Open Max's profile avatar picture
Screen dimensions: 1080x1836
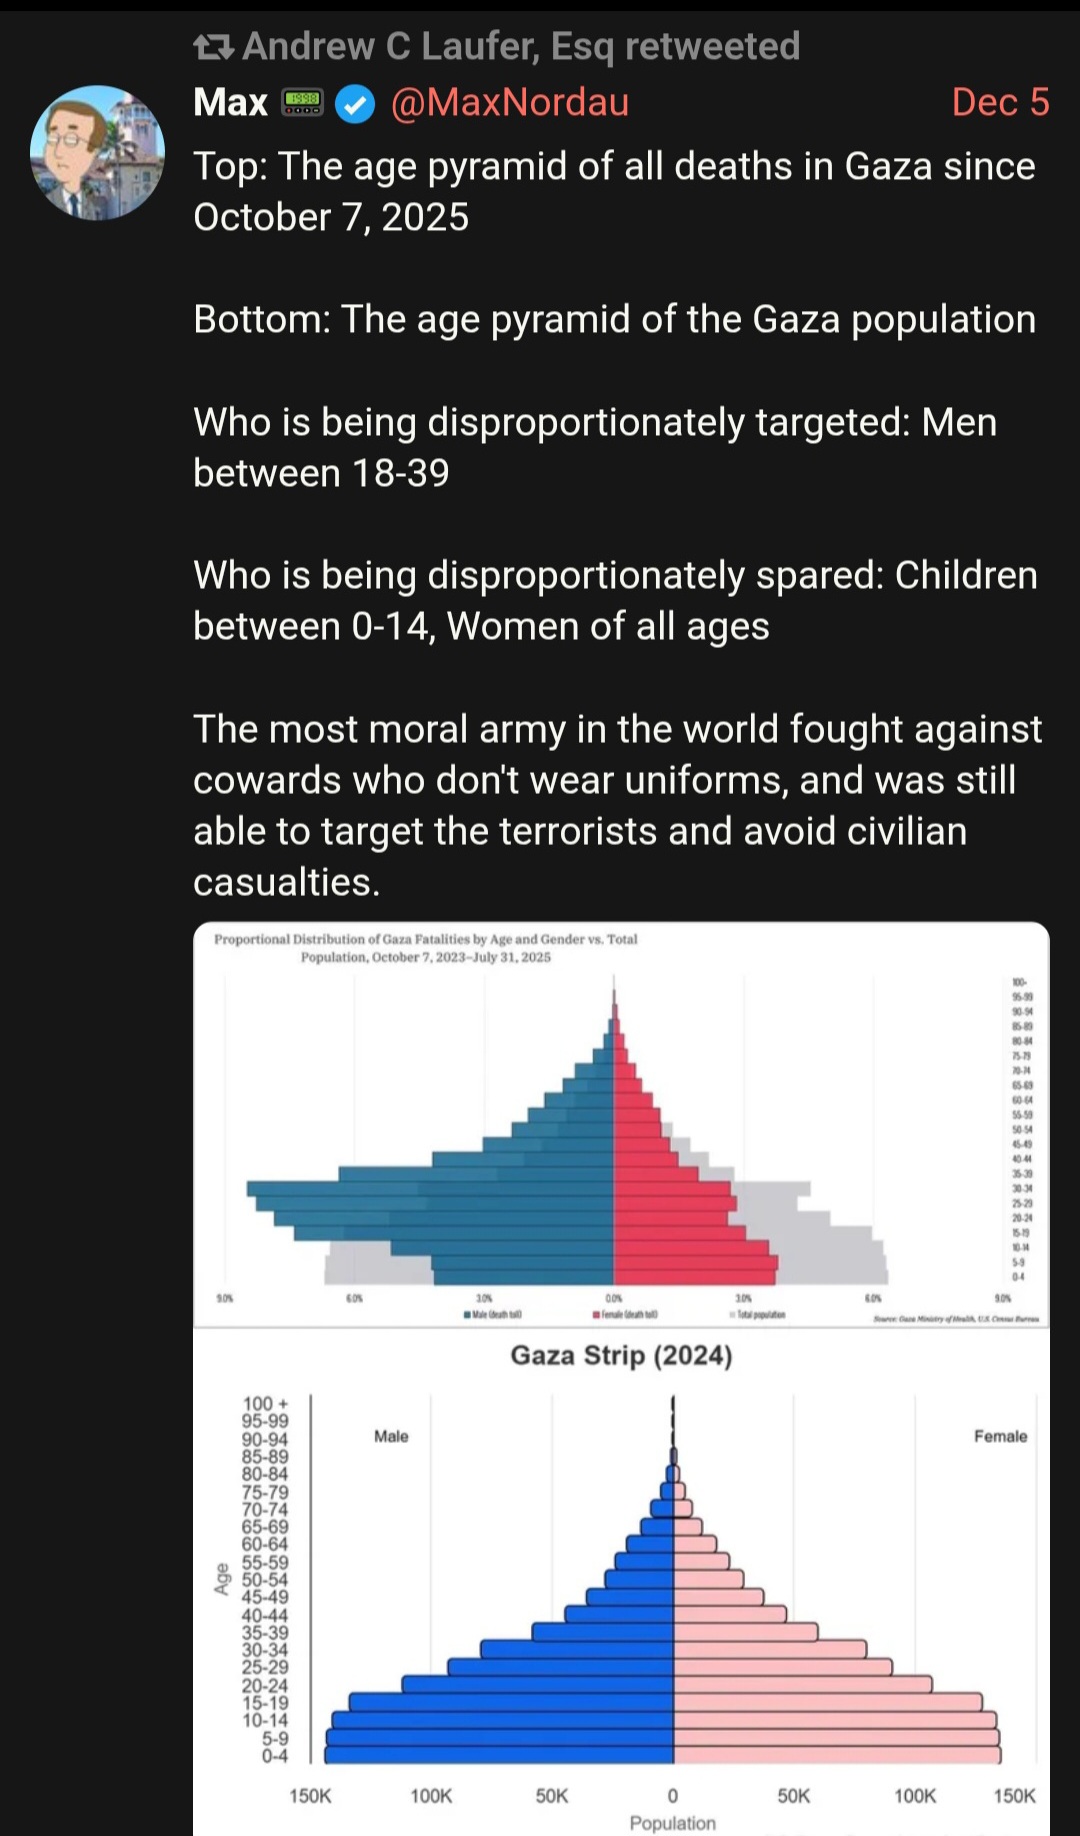point(97,153)
